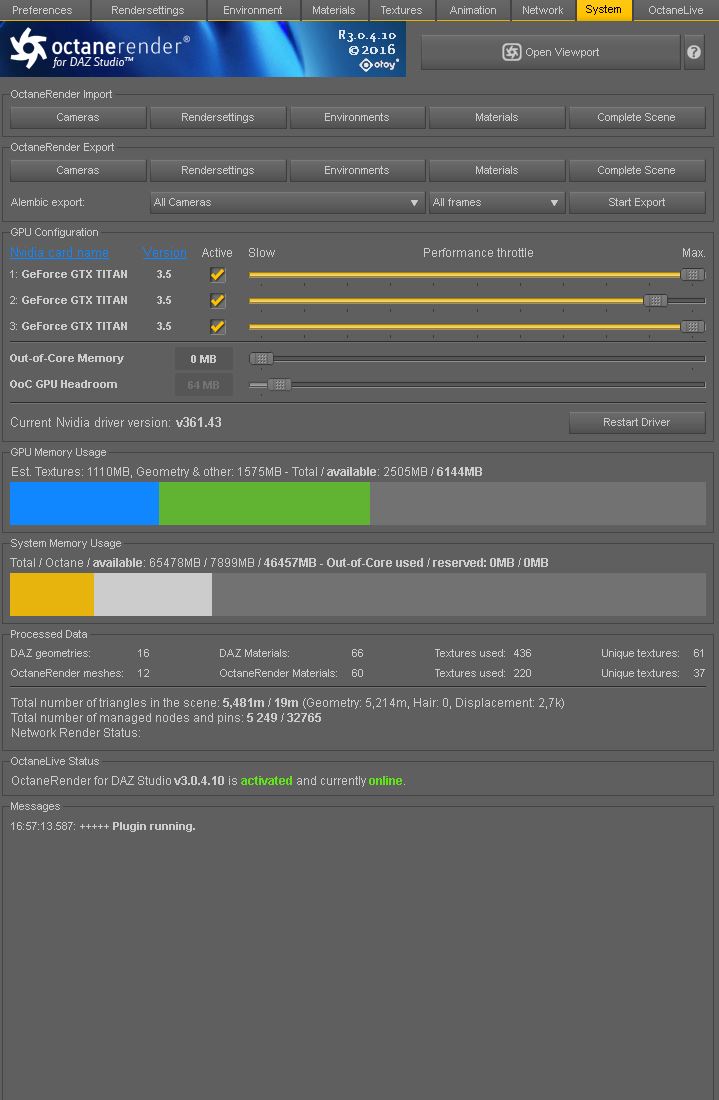Import Cameras in OctaneRender Import

pos(78,117)
